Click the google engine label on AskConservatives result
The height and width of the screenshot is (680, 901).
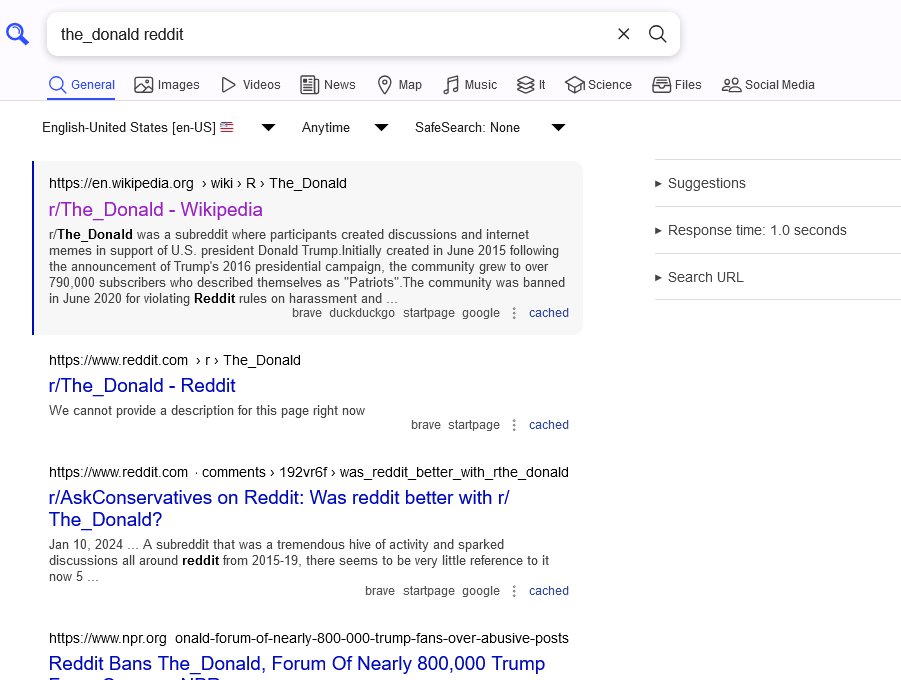click(x=481, y=591)
